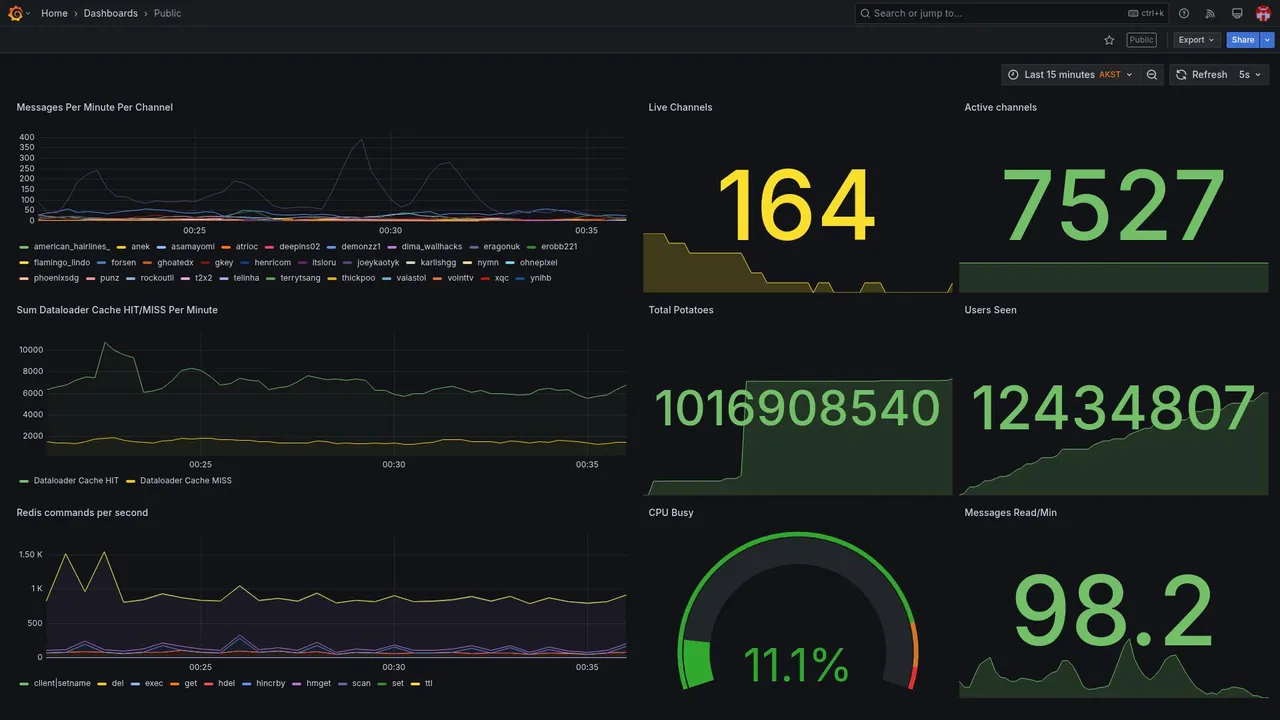This screenshot has height=720, width=1280.
Task: Click the monitor icon beside the avatar
Action: [x=1237, y=13]
